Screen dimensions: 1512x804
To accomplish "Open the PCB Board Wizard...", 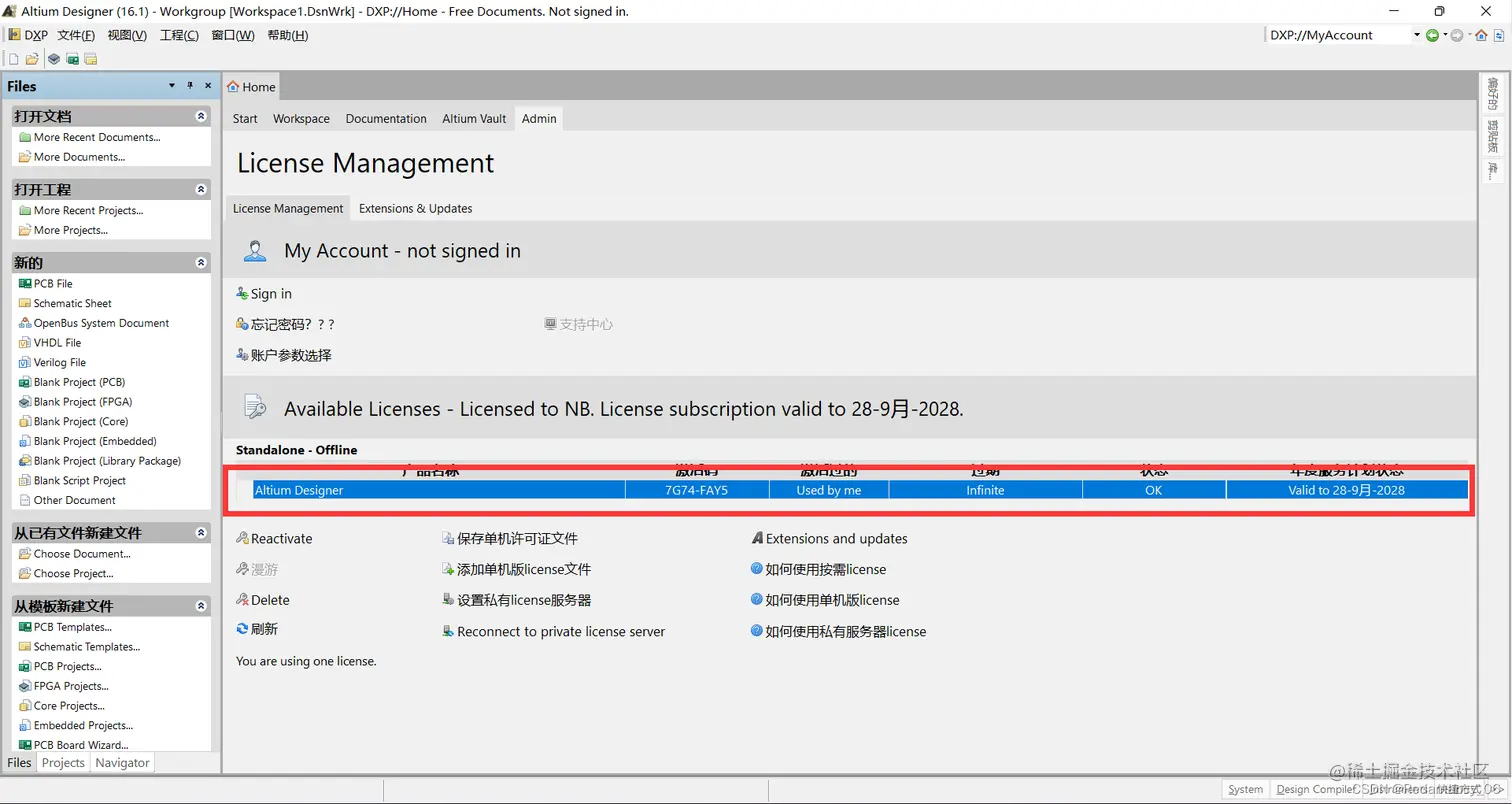I will click(74, 745).
